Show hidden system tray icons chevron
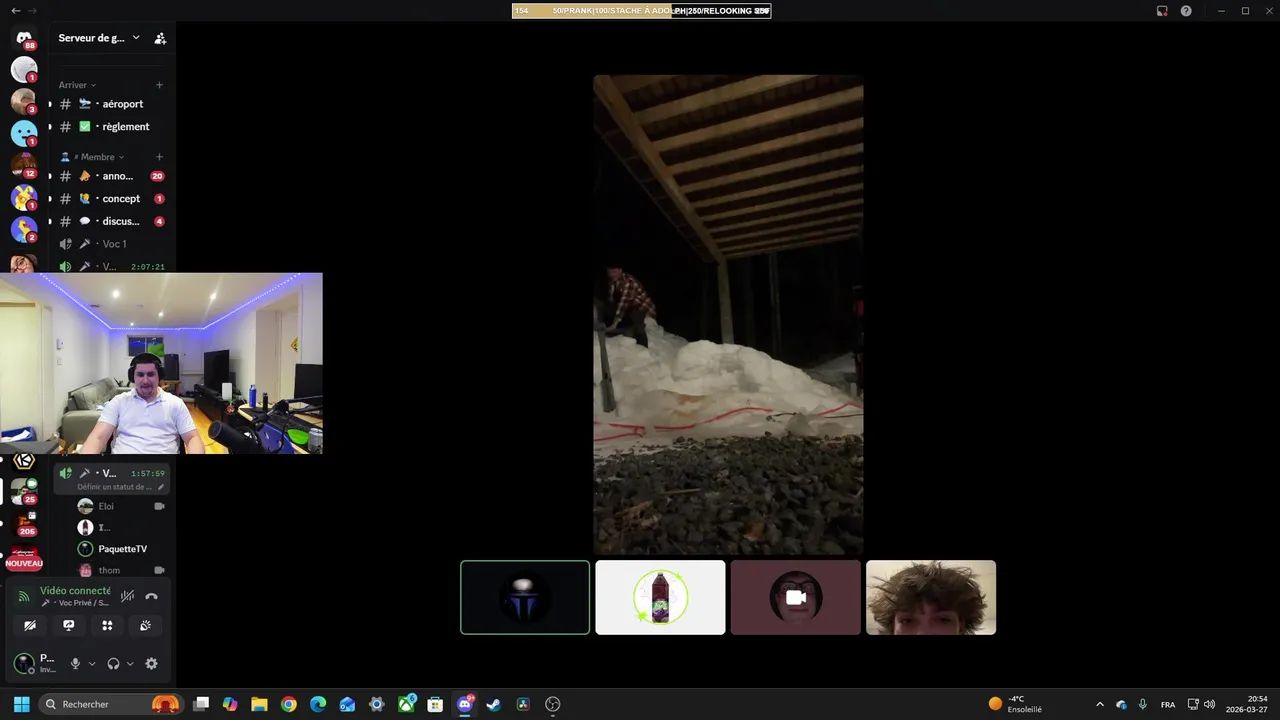 pos(1100,704)
